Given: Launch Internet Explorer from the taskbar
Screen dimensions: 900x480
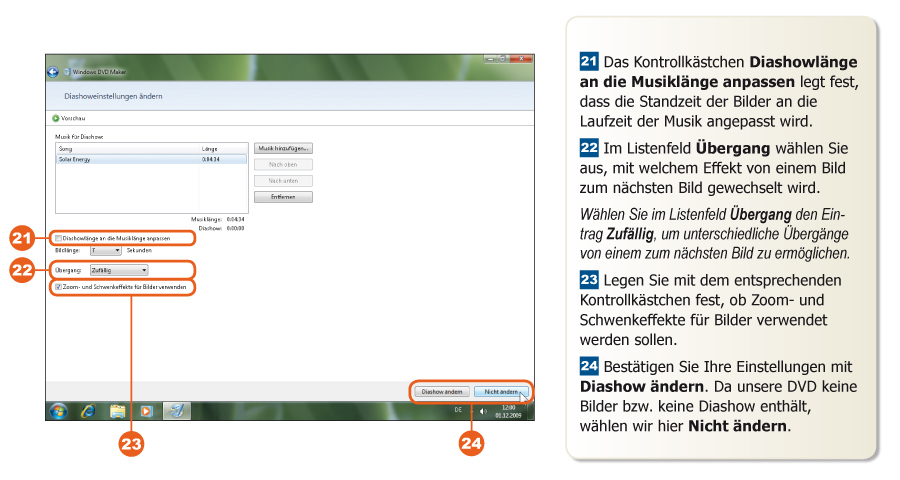Looking at the screenshot, I should click(x=88, y=410).
